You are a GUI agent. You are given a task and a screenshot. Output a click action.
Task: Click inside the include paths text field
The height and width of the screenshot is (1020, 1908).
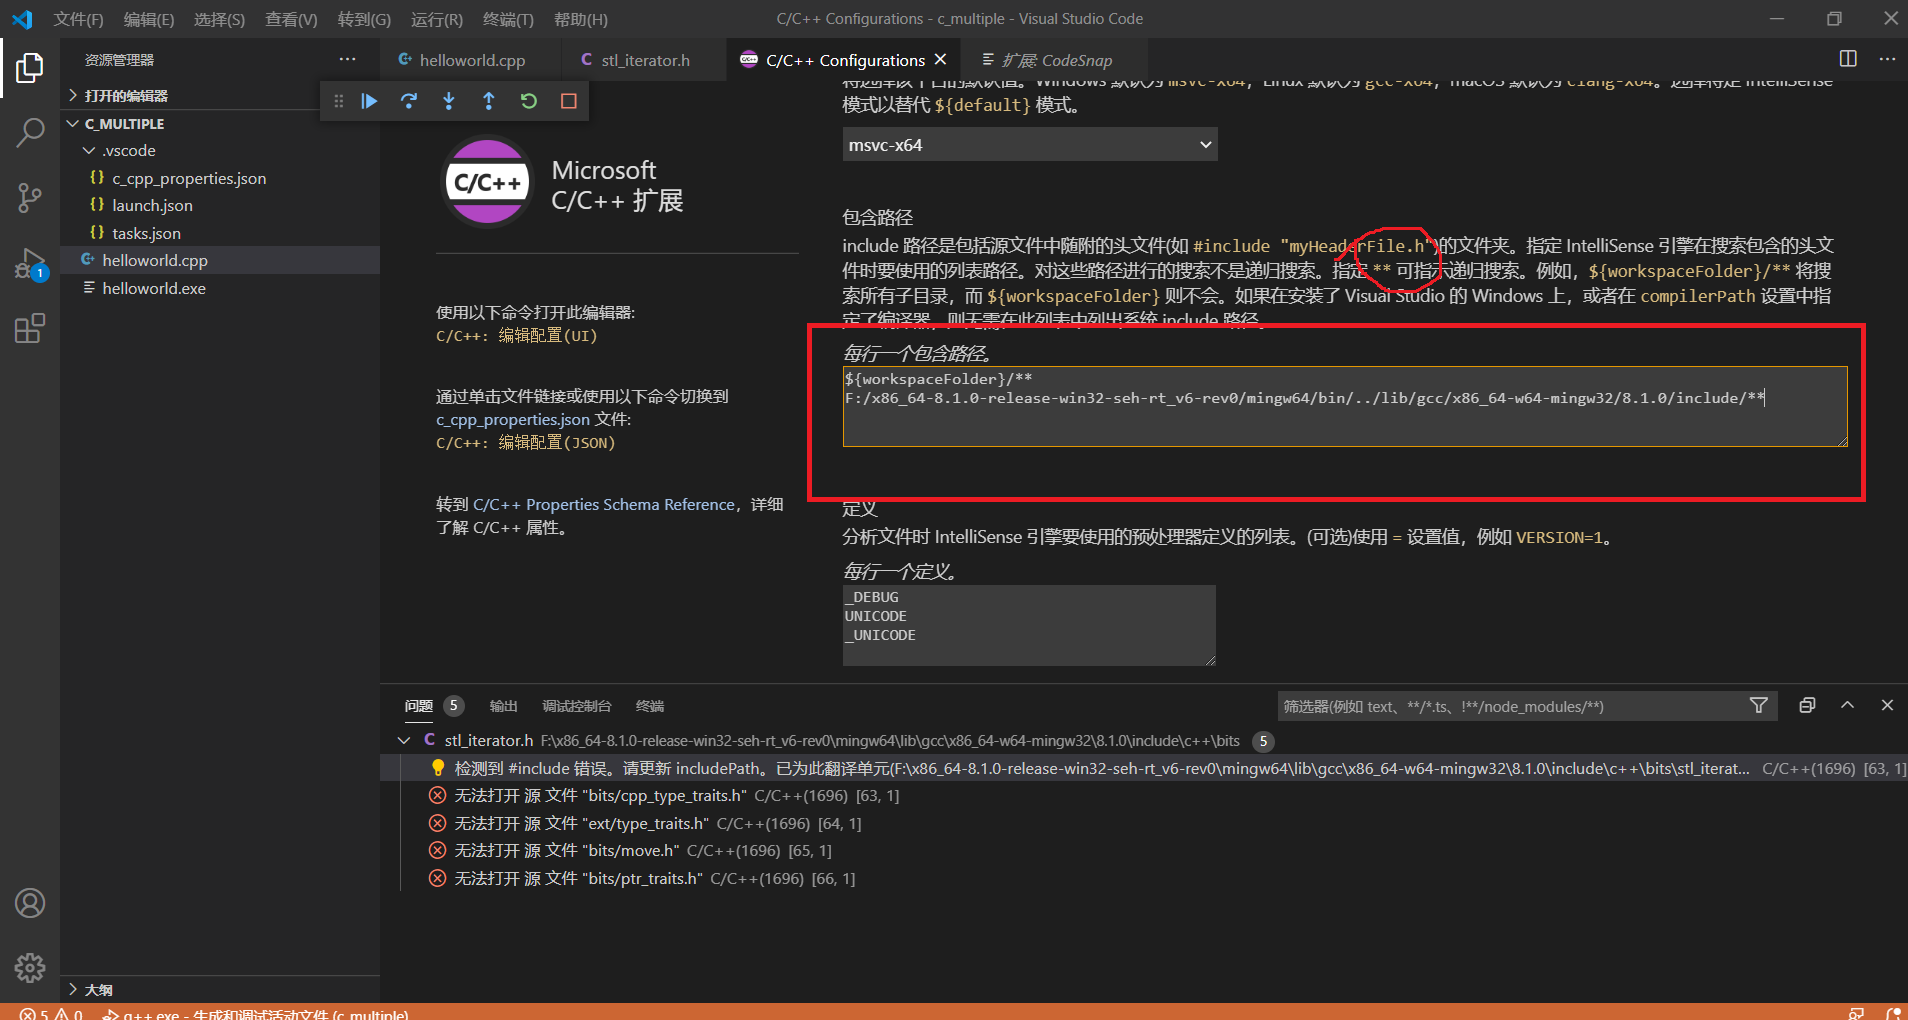[1340, 406]
